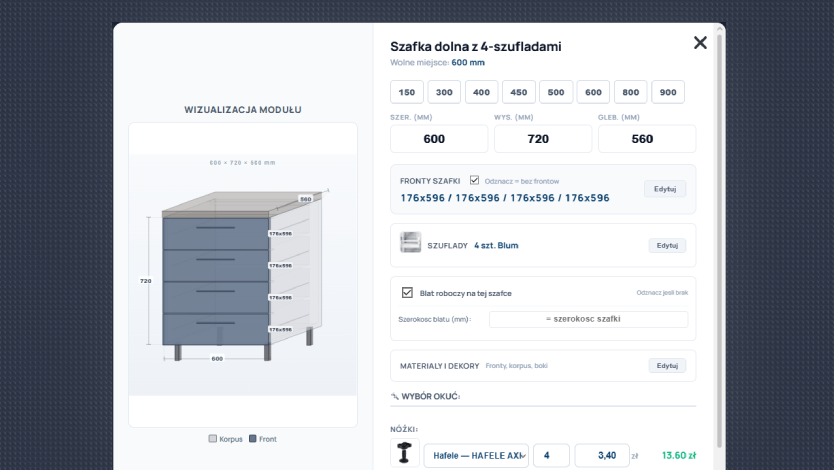The width and height of the screenshot is (834, 470).
Task: Click the drawer system thumbnail icon
Action: click(411, 242)
